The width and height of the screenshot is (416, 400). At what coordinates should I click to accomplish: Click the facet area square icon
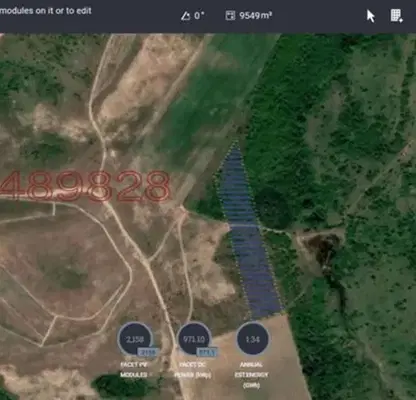[230, 15]
